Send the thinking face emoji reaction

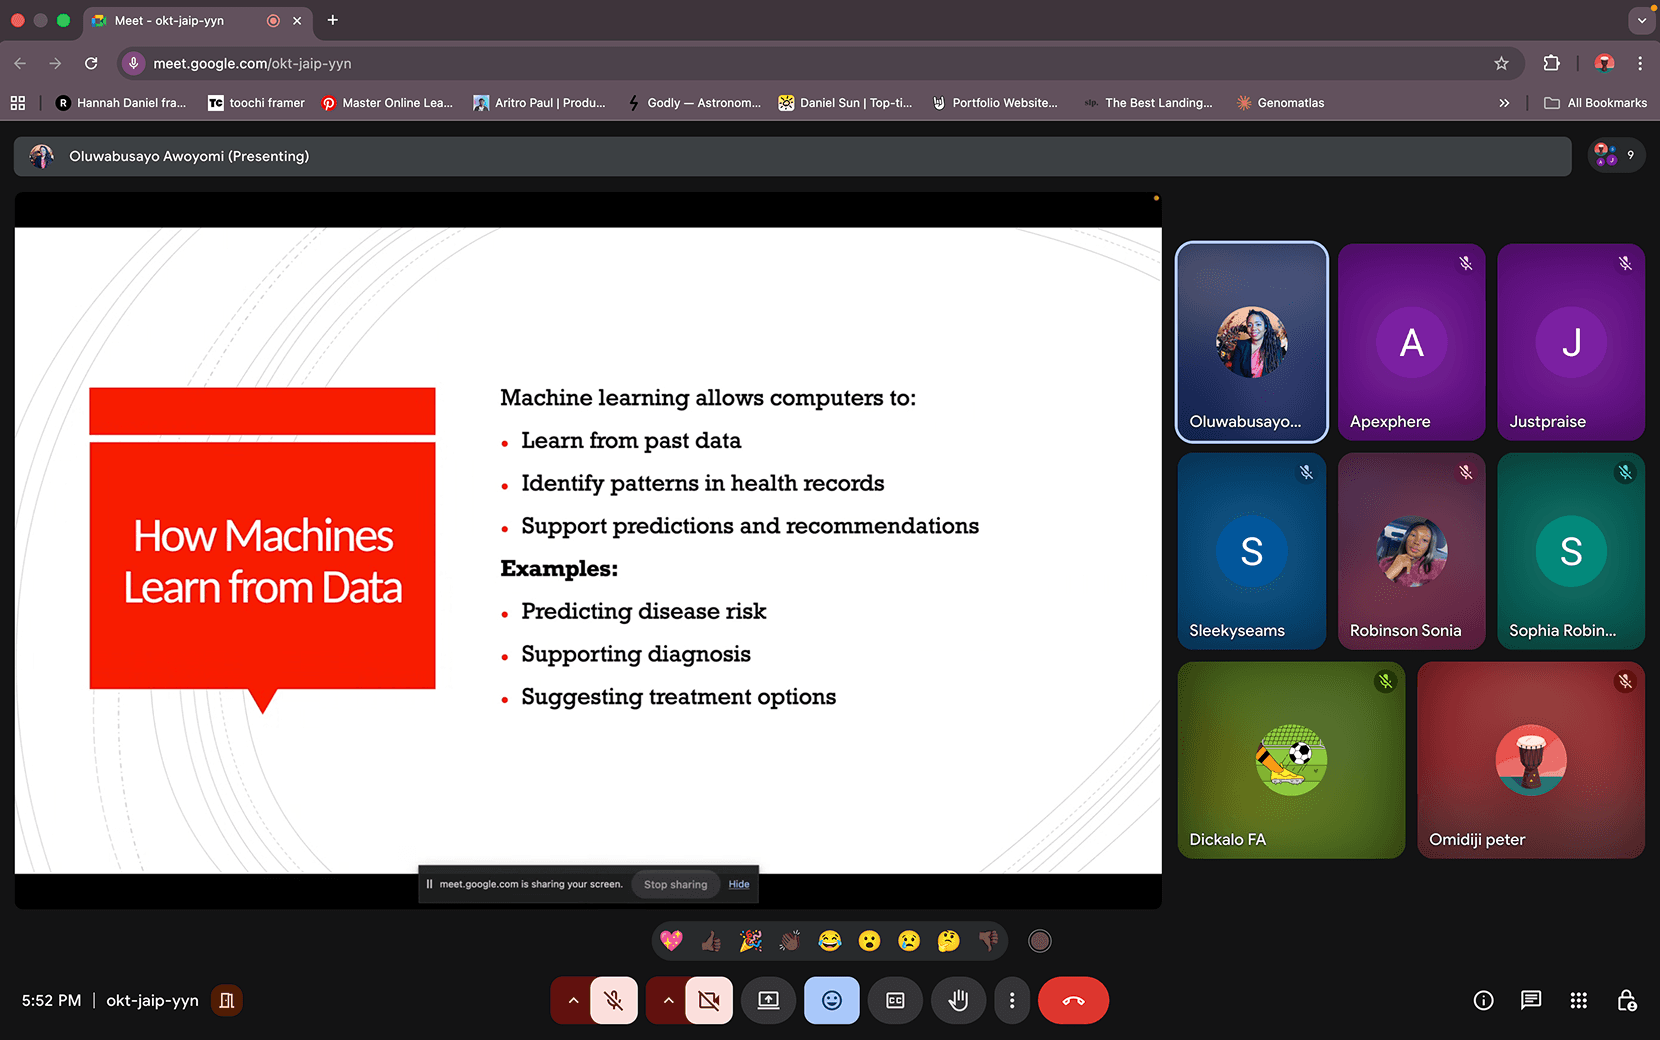point(948,941)
